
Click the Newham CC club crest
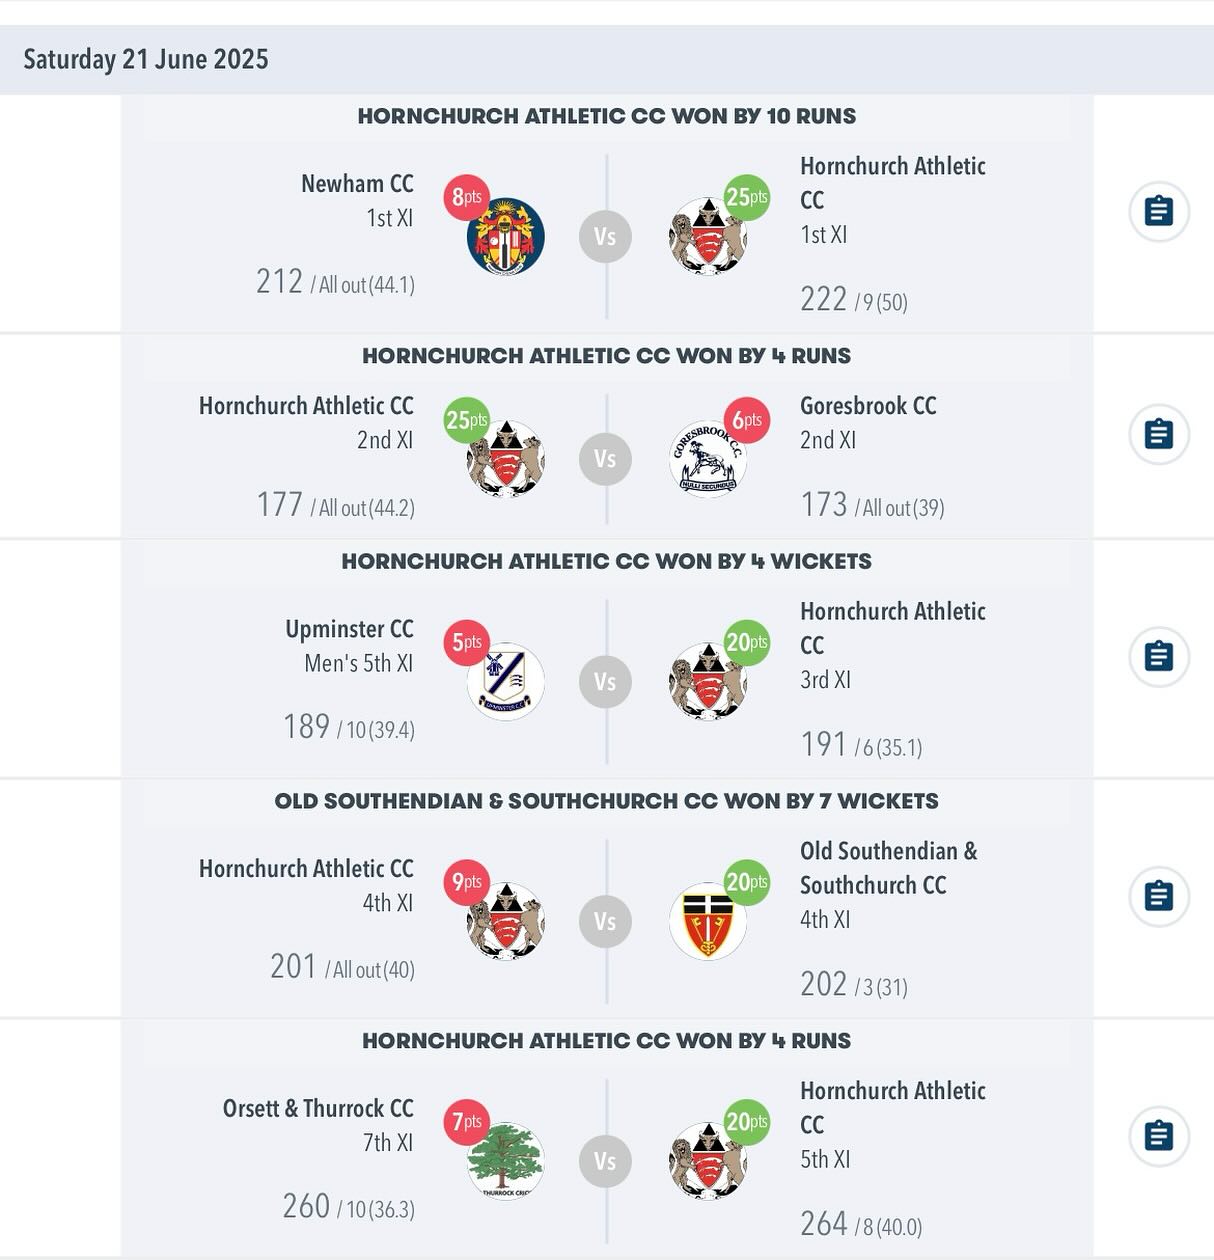(x=505, y=237)
